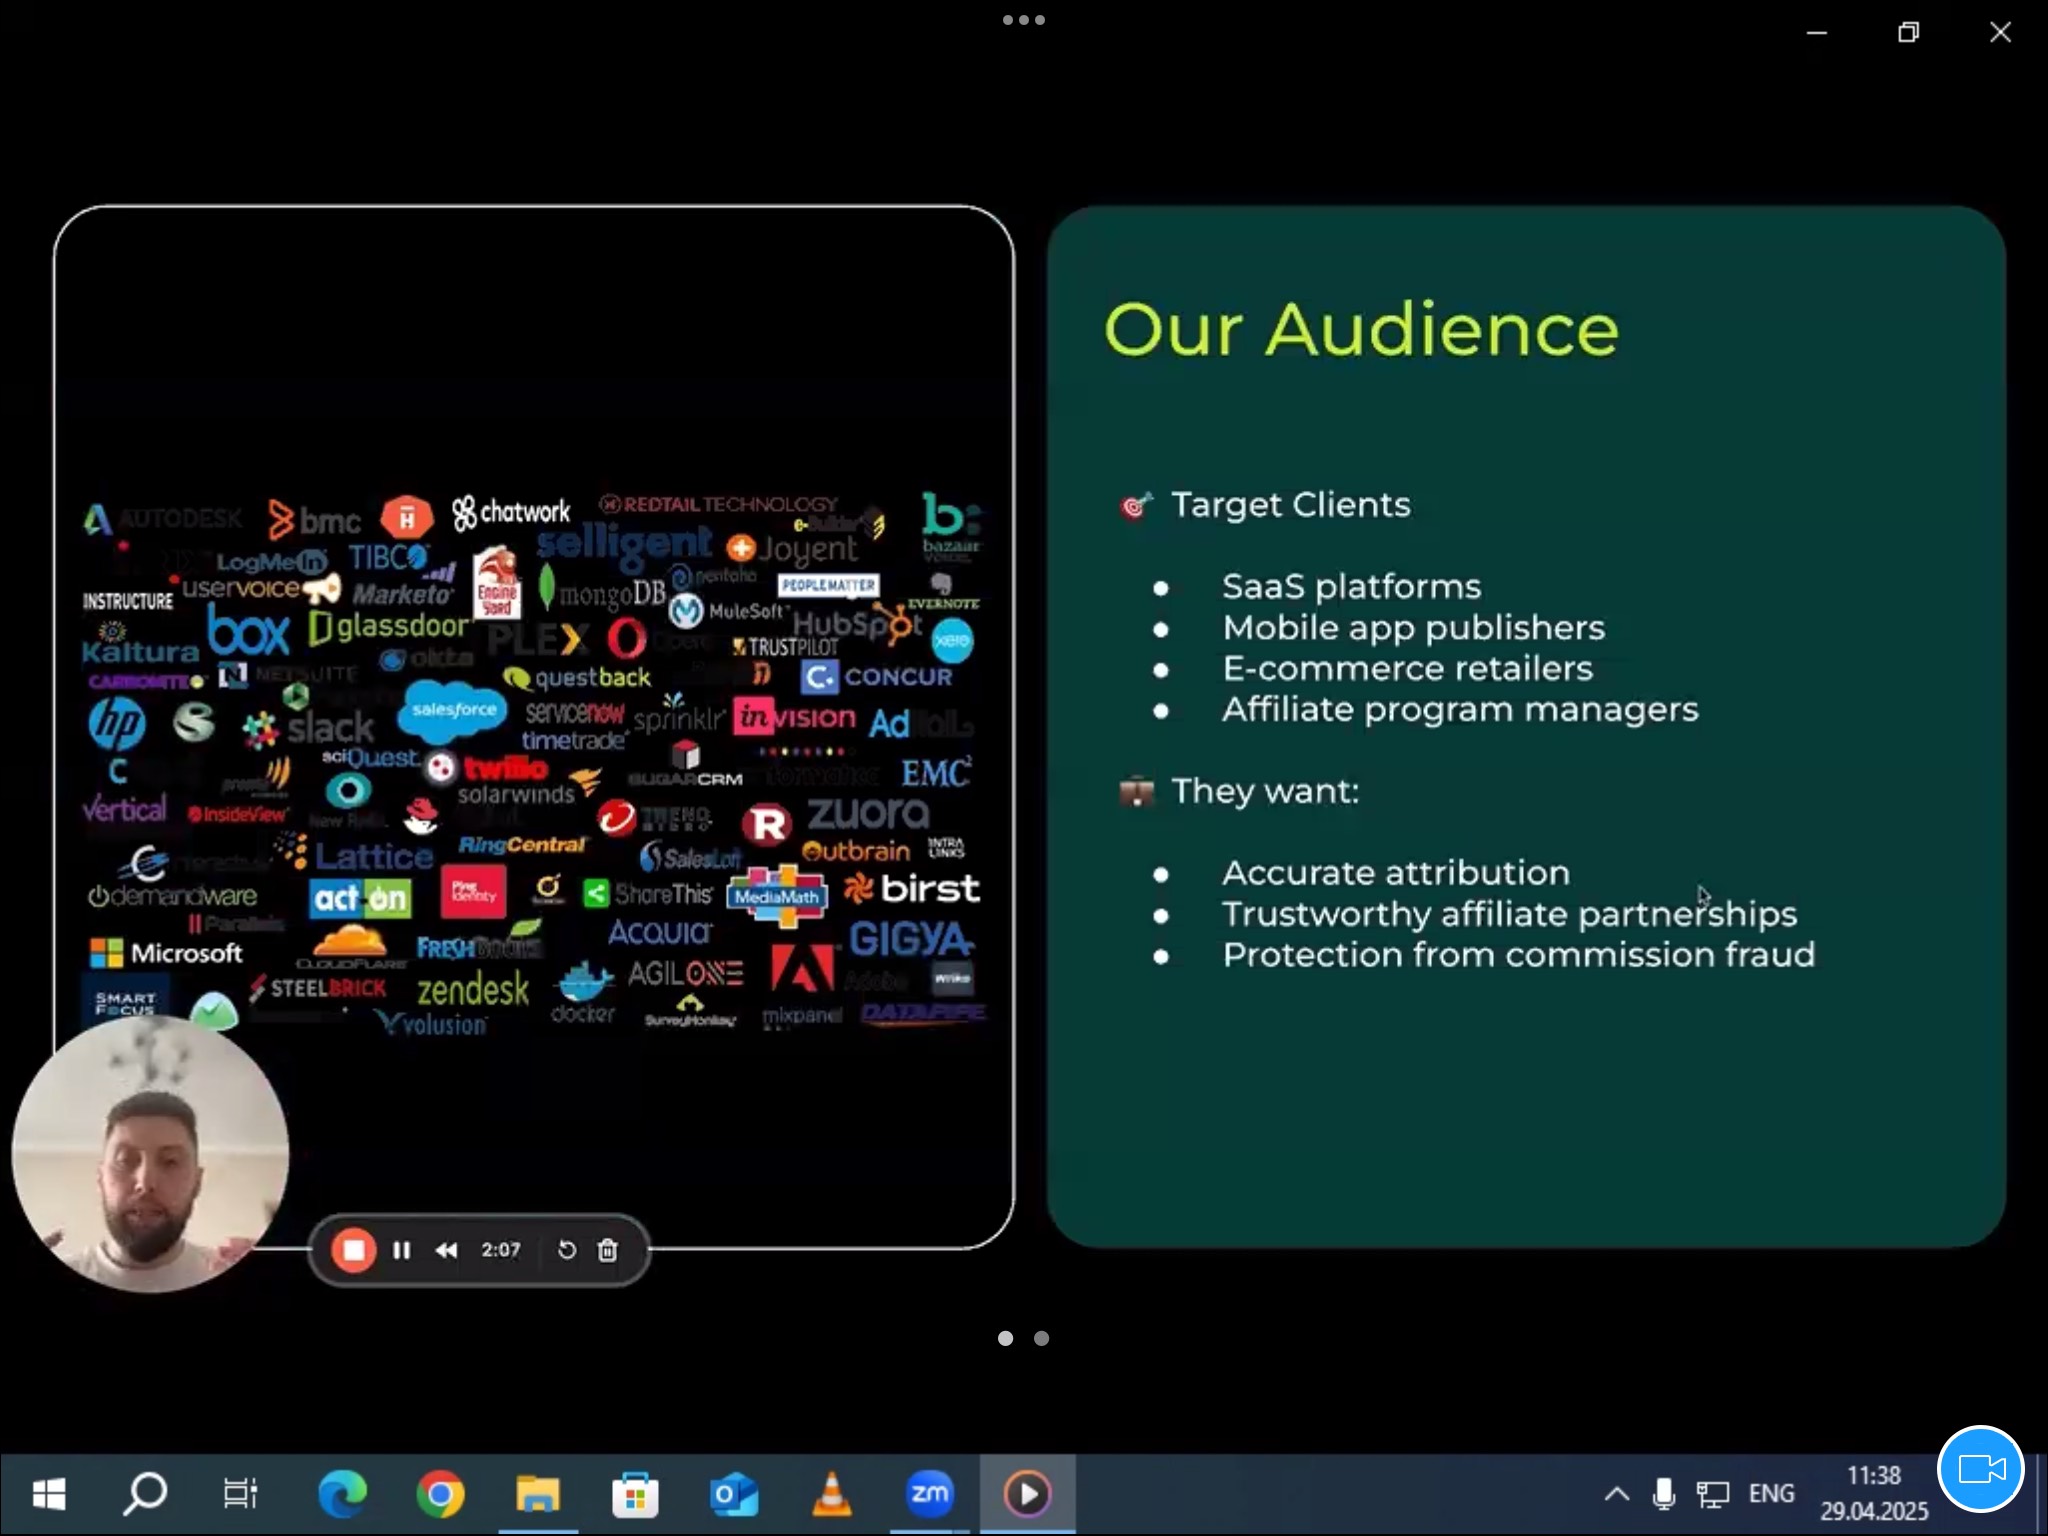Click the "SaaS platforms" bullet

click(1351, 587)
